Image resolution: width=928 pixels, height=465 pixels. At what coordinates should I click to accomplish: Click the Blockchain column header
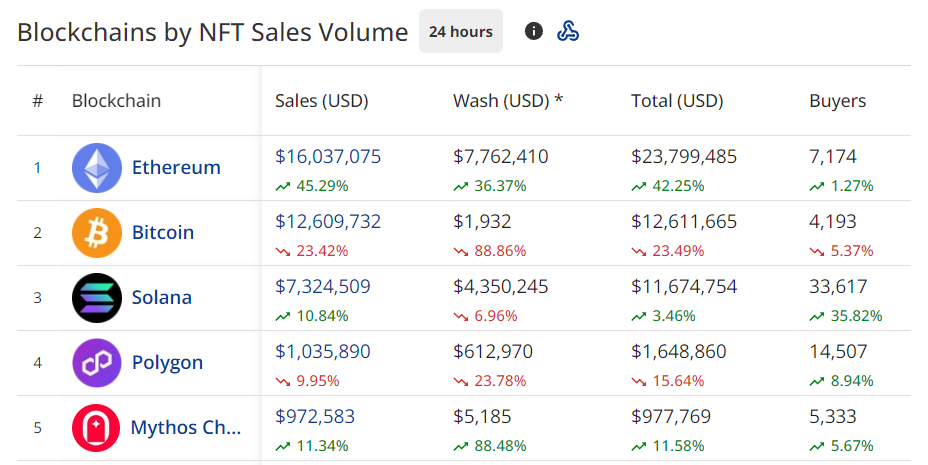pos(117,101)
